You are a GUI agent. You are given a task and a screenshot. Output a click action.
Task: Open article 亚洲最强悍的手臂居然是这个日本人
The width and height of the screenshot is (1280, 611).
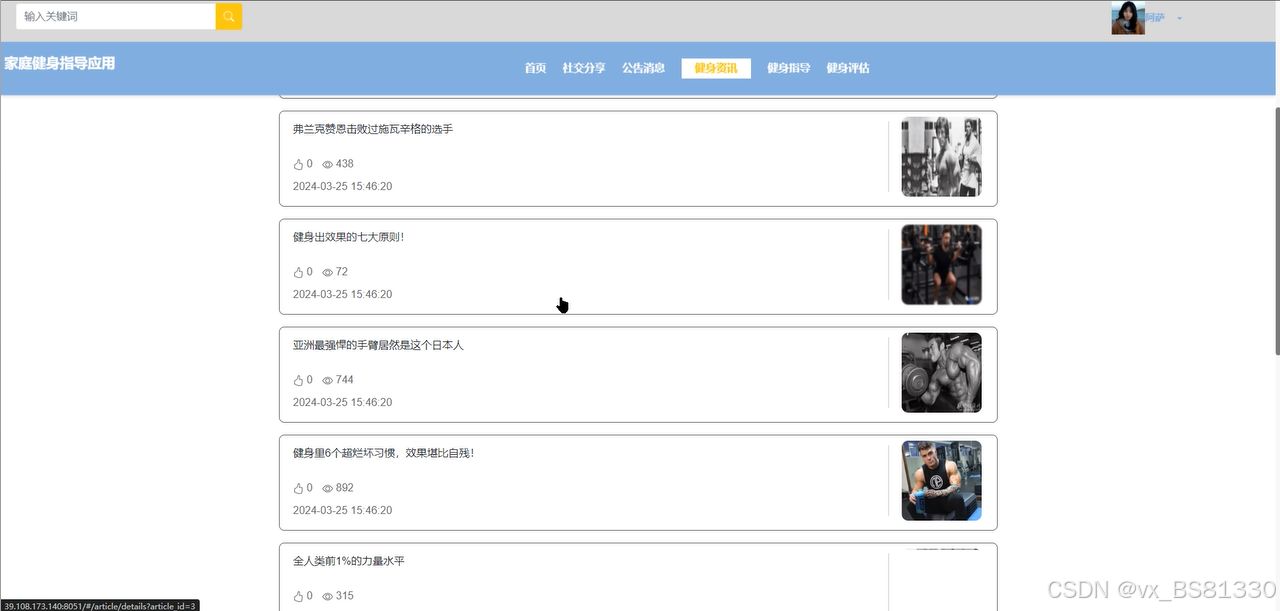click(378, 345)
